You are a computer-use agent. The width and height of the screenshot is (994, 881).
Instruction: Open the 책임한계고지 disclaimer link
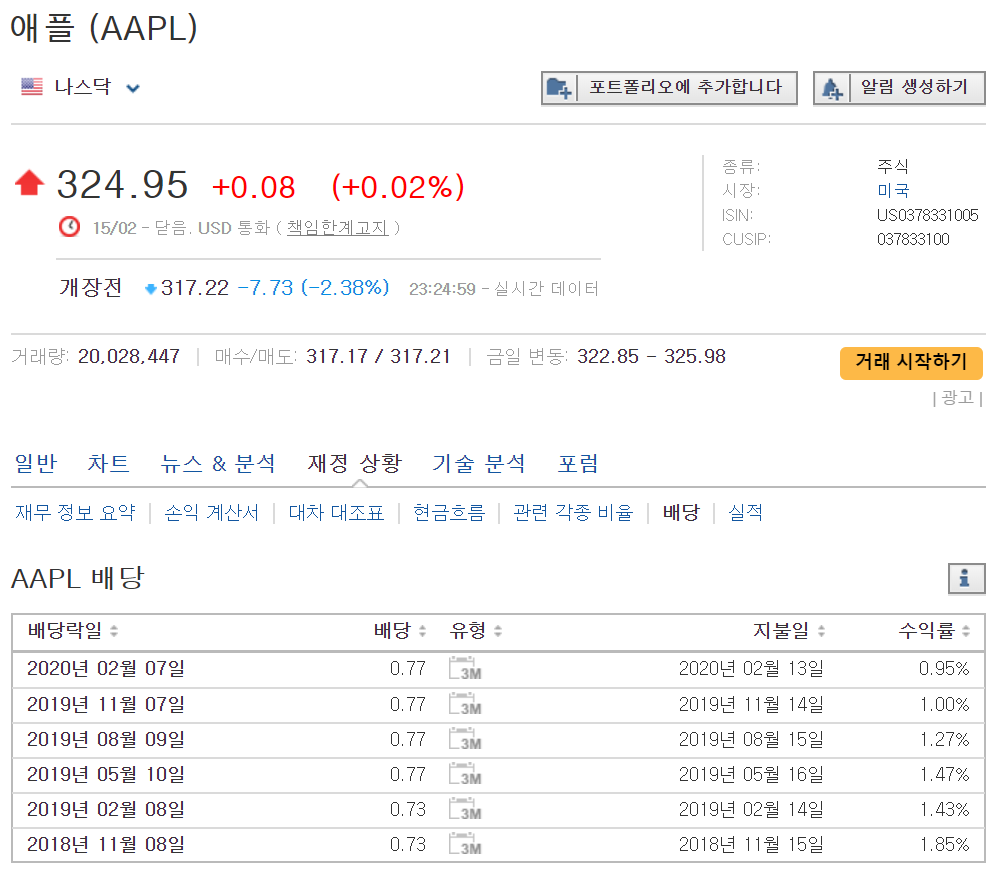(337, 228)
